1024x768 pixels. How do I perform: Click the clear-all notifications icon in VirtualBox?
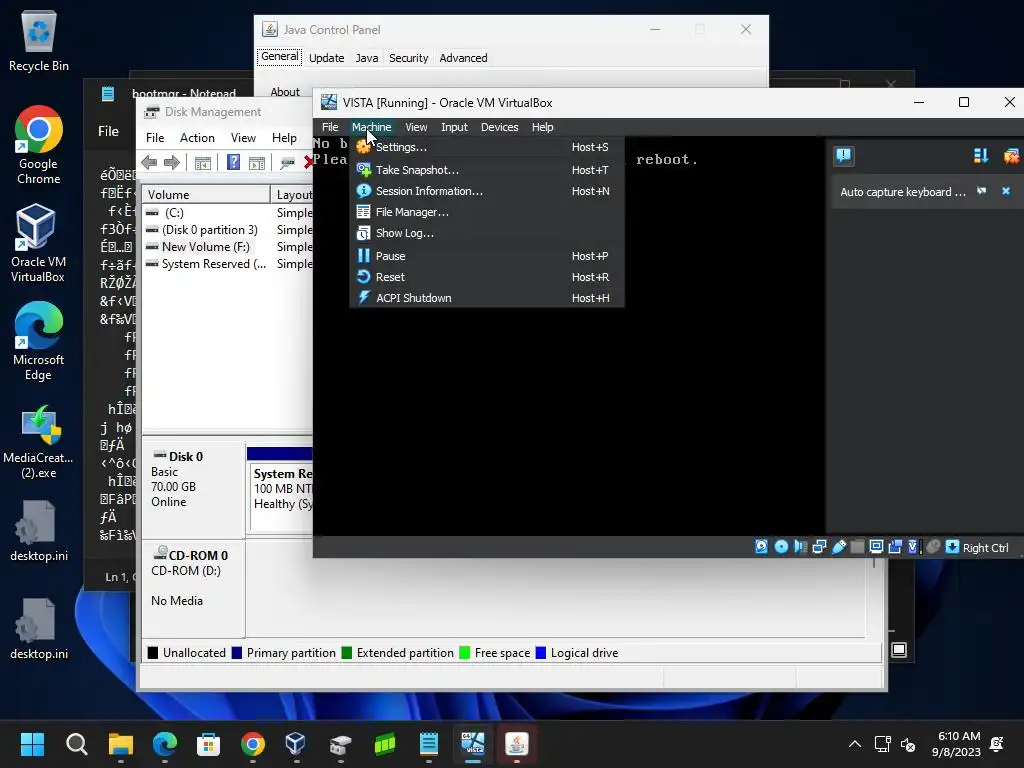(x=1011, y=155)
